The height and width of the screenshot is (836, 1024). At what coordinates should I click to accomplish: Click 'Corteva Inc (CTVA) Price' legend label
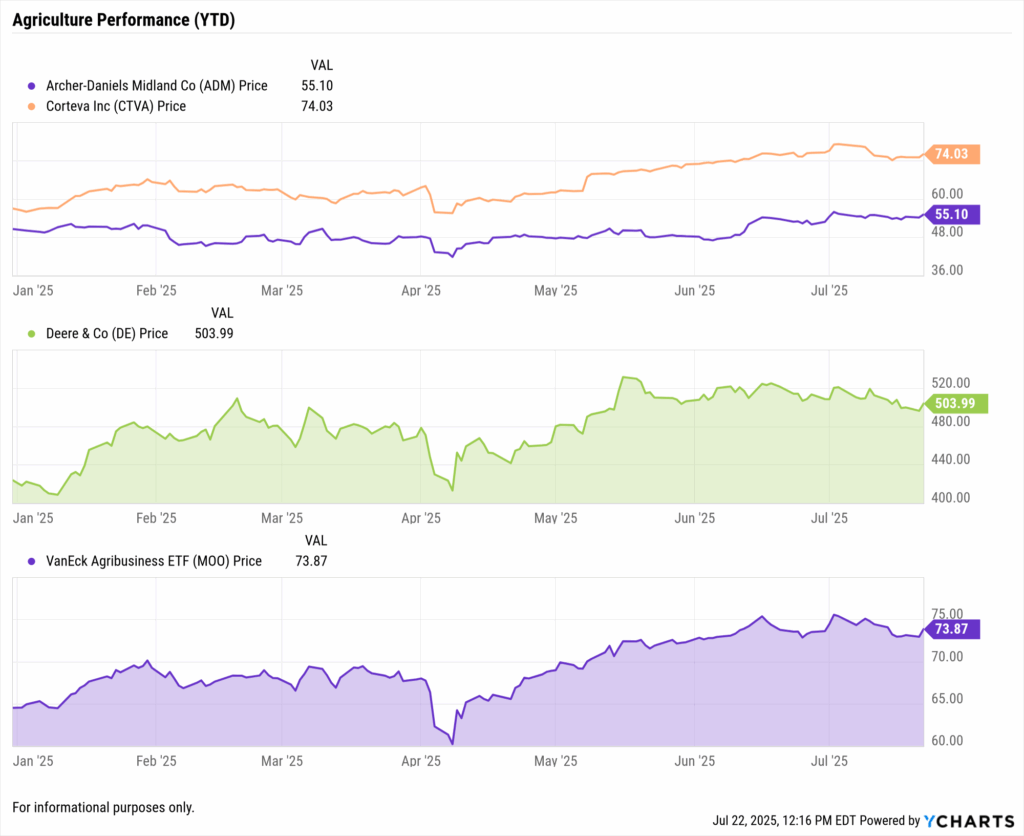116,106
